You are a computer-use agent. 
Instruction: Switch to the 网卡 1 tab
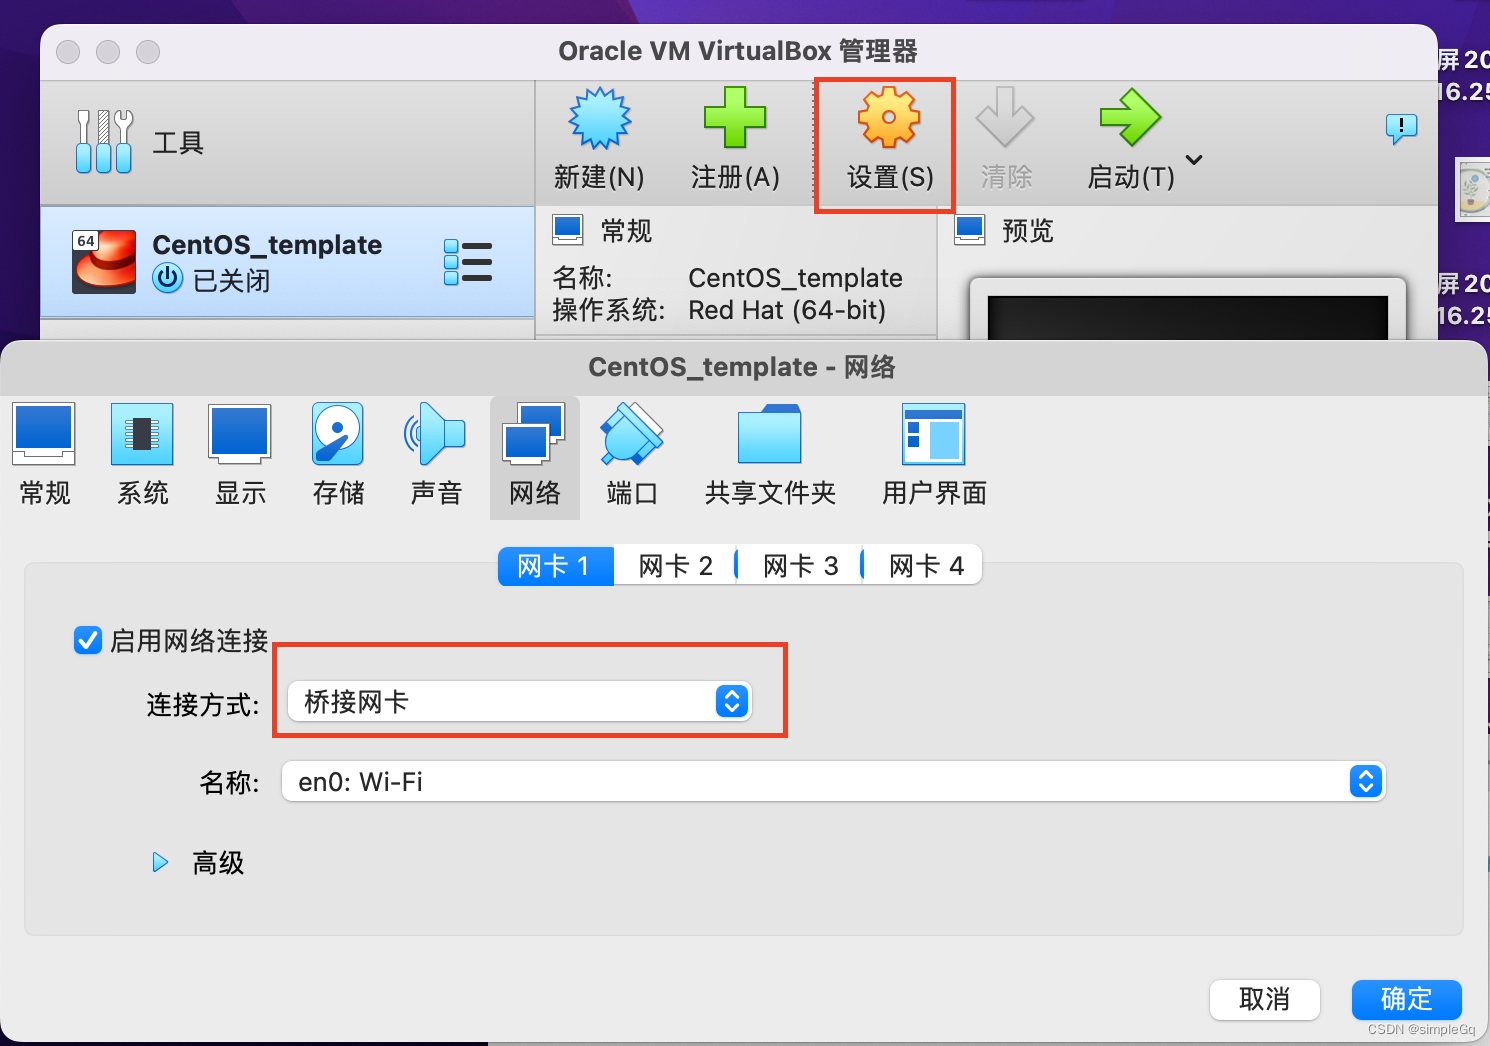(556, 566)
